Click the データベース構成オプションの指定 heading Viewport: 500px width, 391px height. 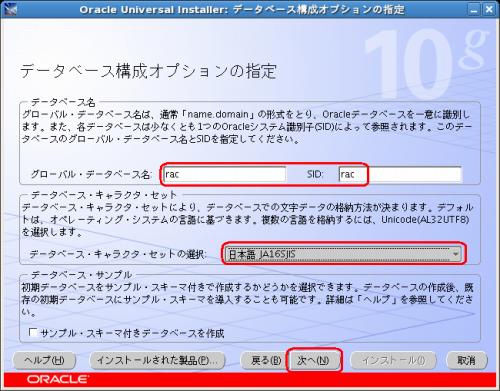(x=148, y=71)
